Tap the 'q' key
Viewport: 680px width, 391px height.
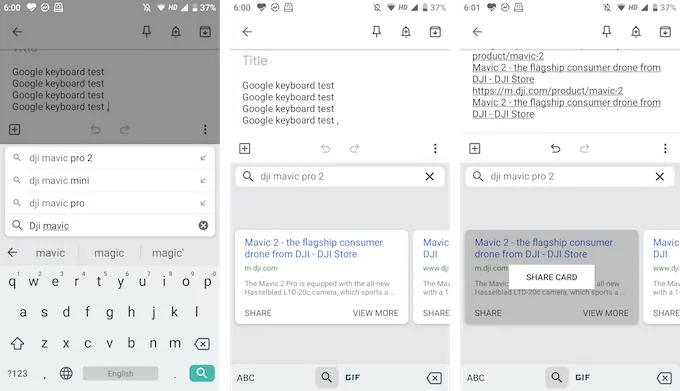[12, 282]
